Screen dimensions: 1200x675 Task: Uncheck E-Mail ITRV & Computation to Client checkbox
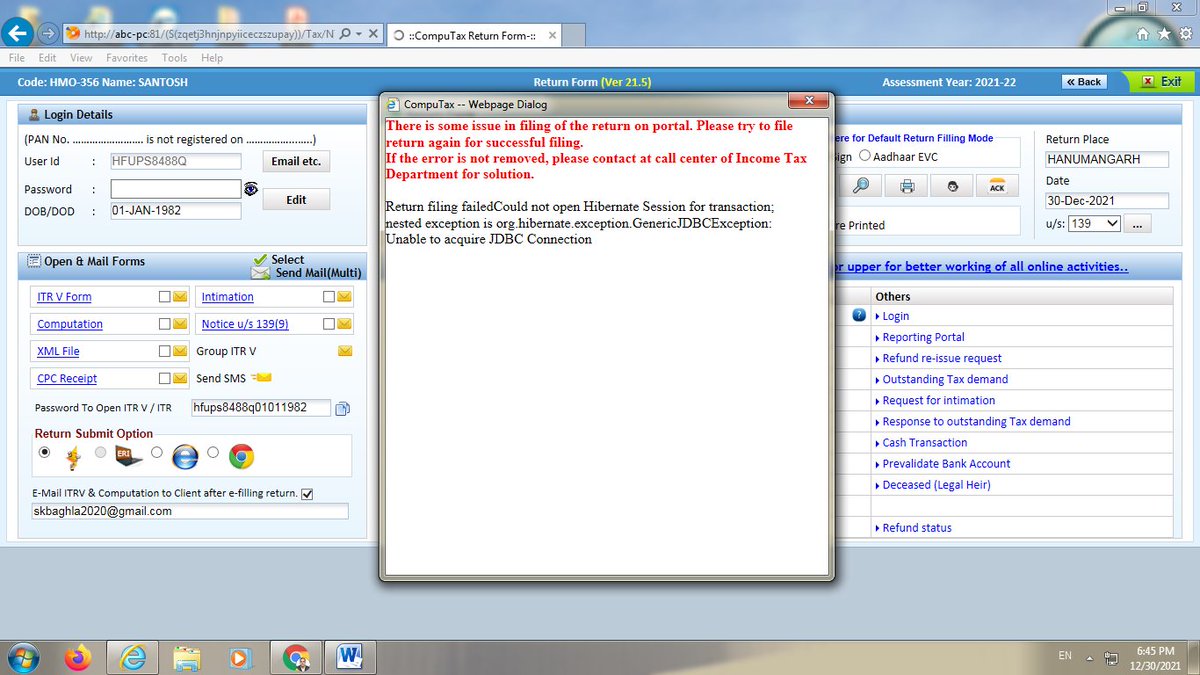point(307,494)
